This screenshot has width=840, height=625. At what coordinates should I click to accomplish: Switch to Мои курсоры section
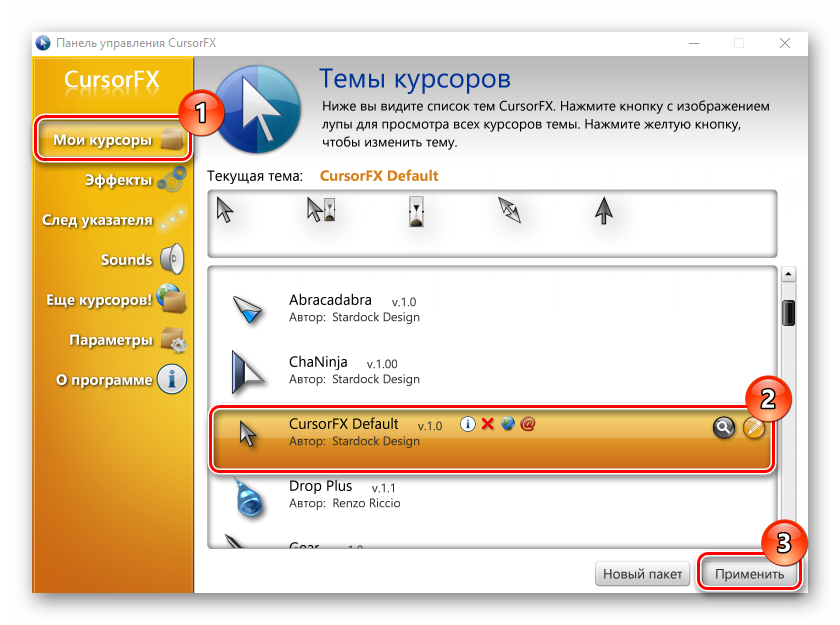click(103, 140)
